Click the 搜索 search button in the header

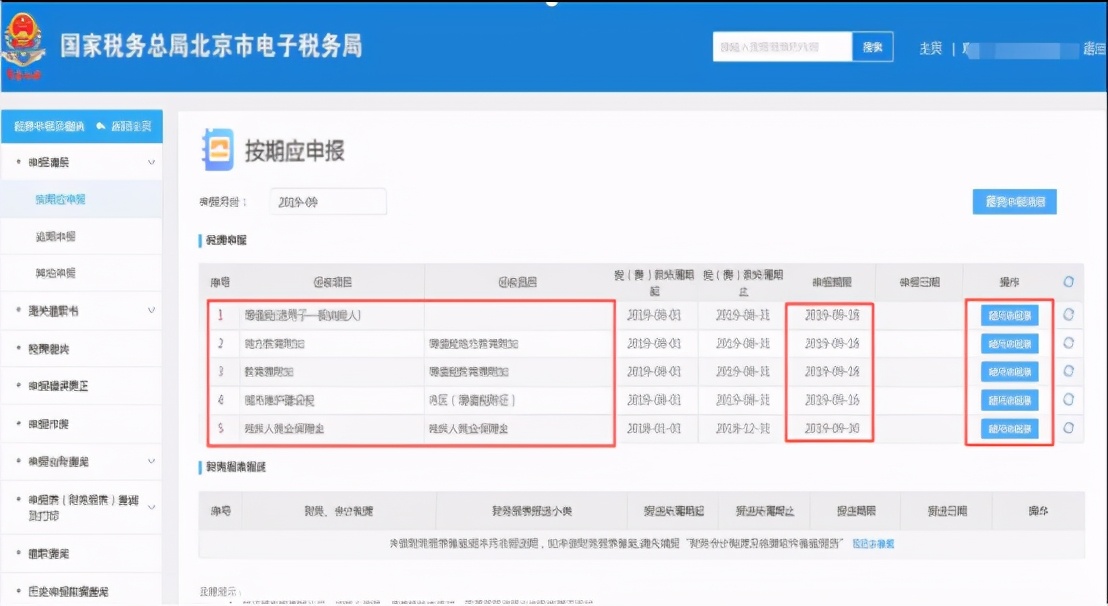click(x=873, y=47)
